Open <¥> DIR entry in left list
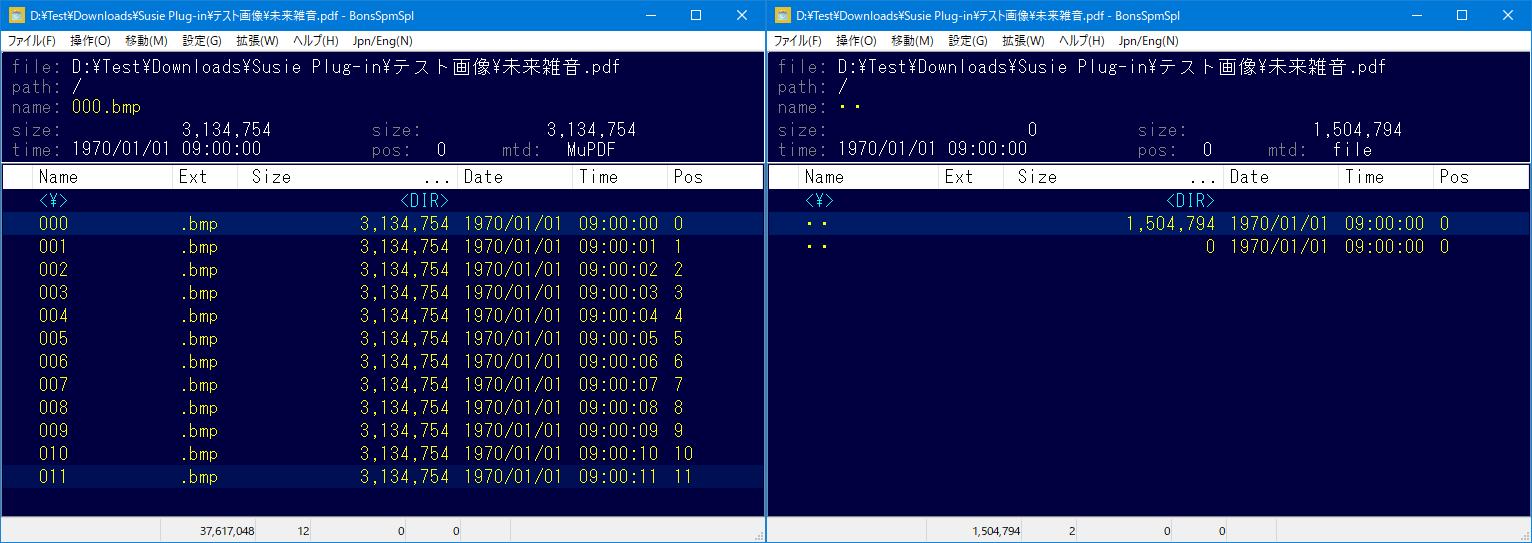The height and width of the screenshot is (543, 1532). [54, 201]
